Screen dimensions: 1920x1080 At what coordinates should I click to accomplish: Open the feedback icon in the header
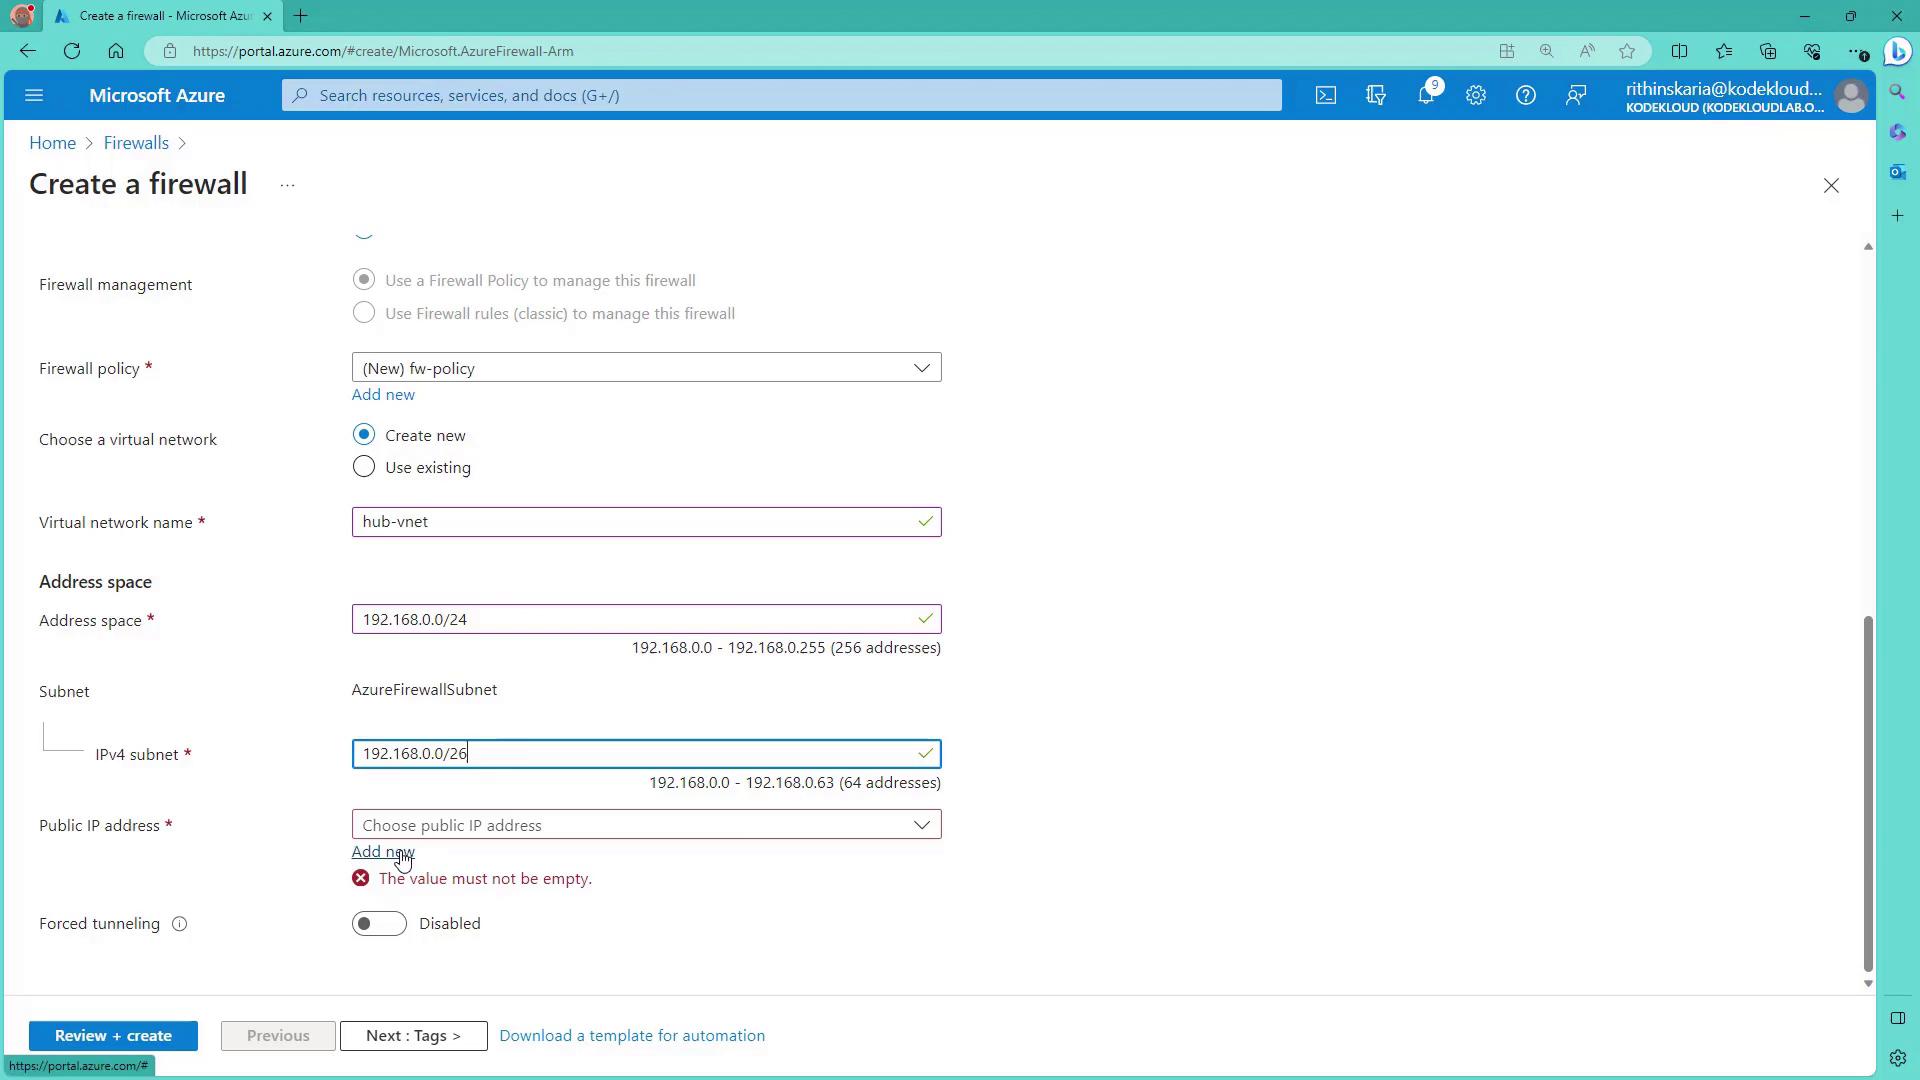pyautogui.click(x=1576, y=96)
